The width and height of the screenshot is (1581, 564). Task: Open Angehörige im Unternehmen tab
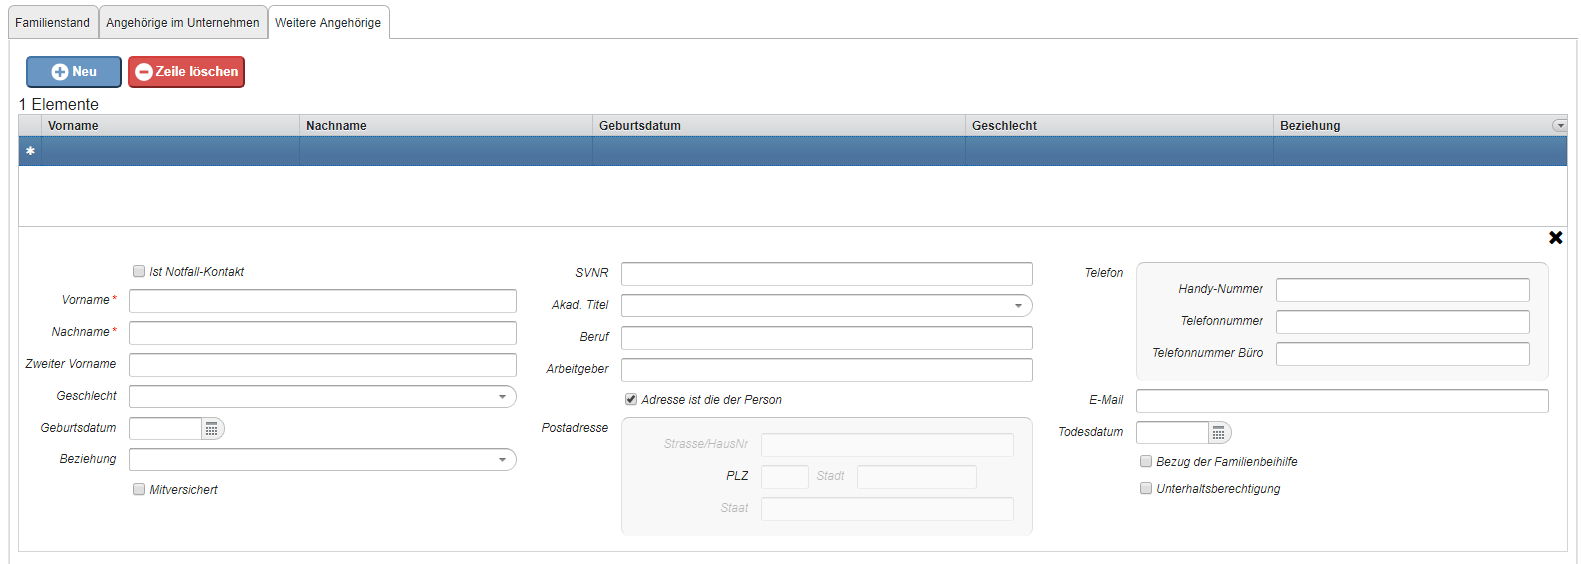(x=183, y=23)
